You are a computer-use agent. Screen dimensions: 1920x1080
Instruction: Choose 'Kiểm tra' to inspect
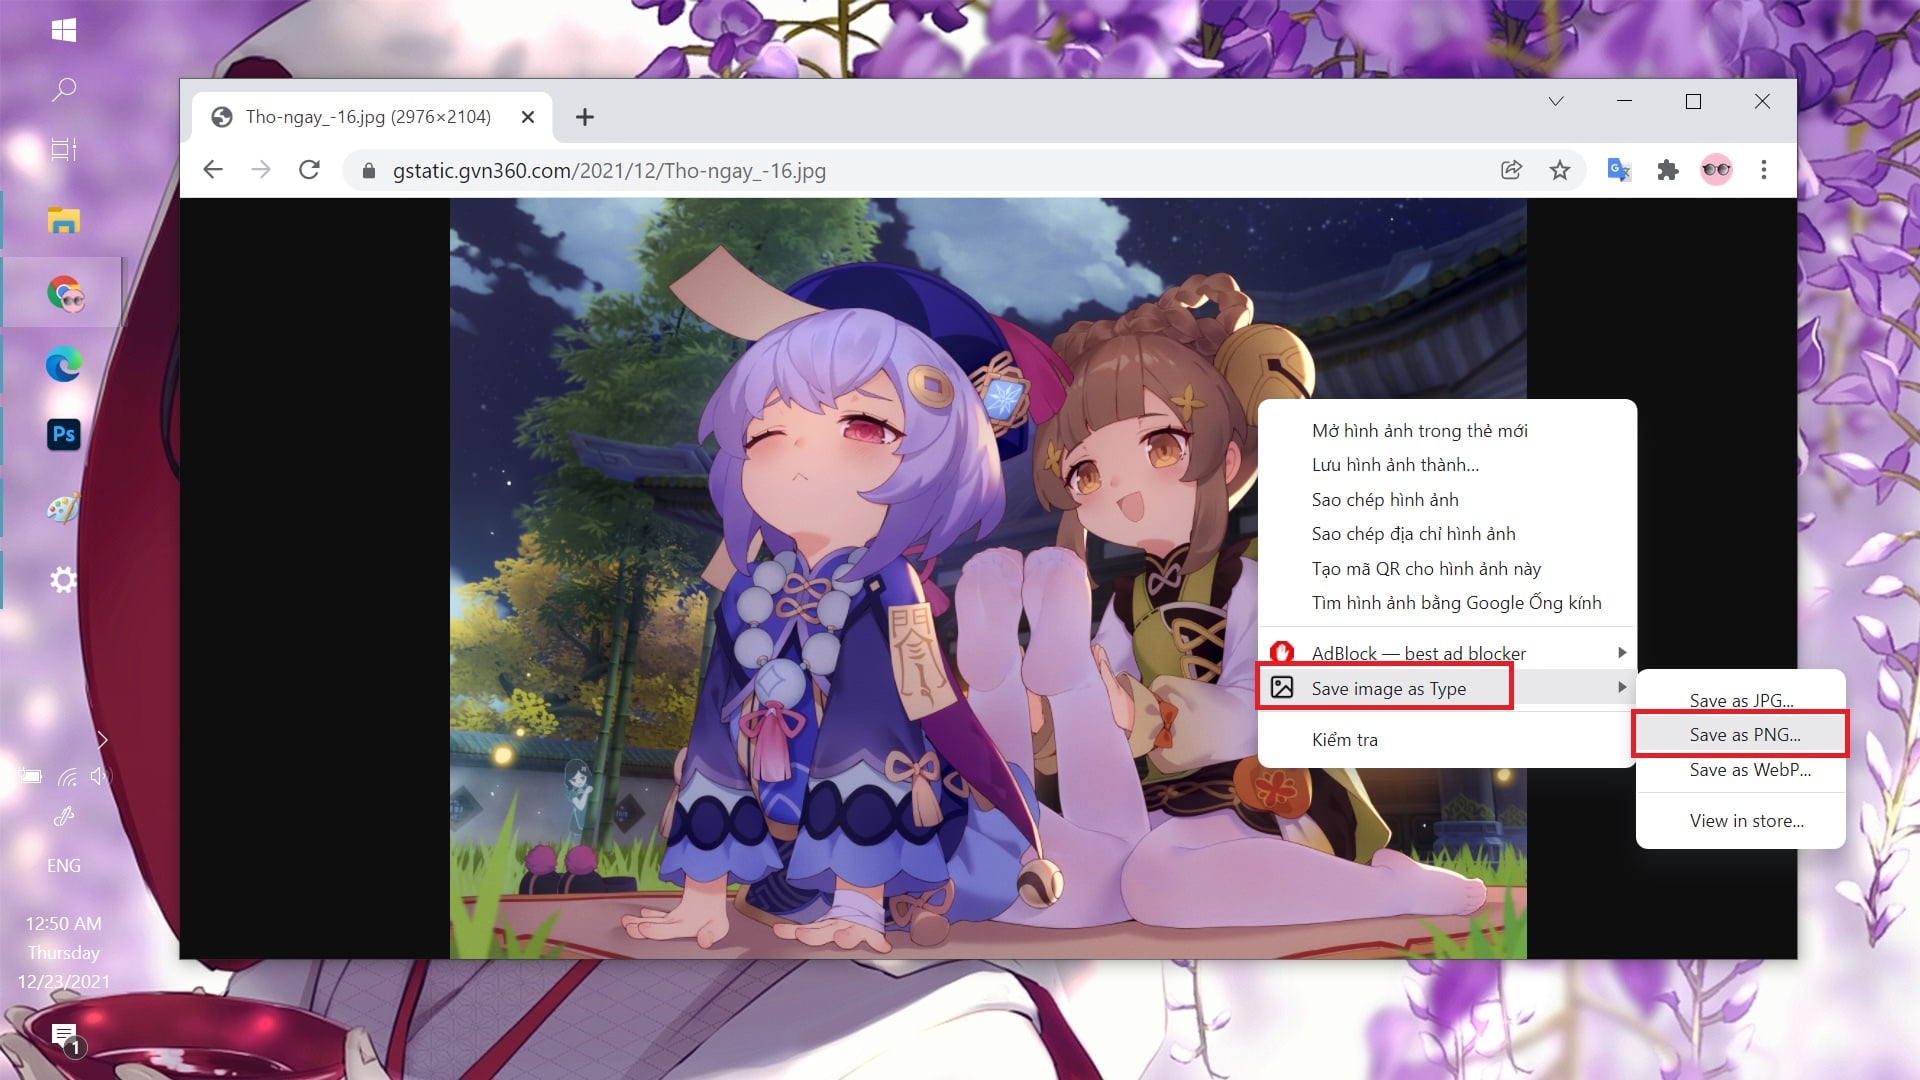[1447, 740]
